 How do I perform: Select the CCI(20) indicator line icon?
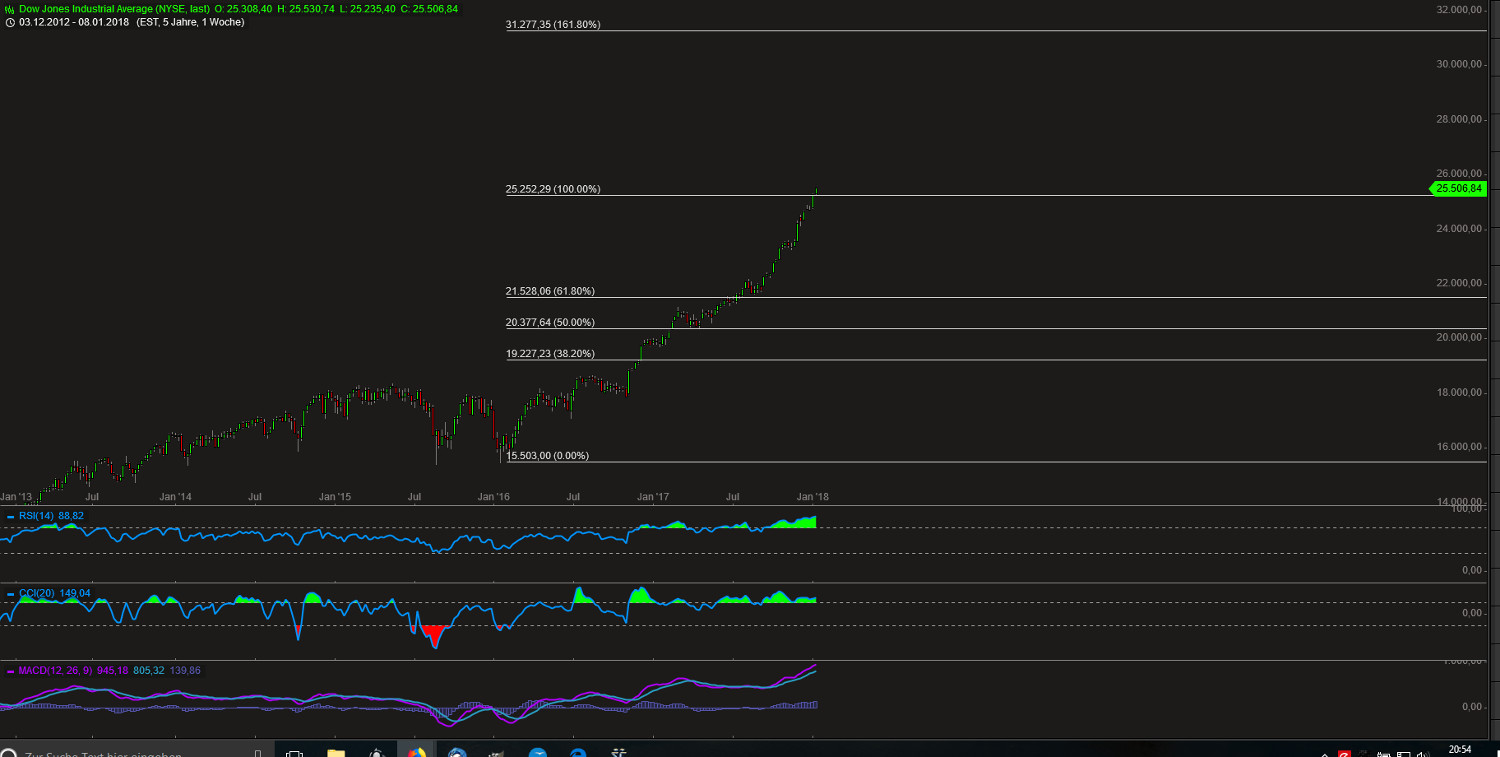[10, 593]
